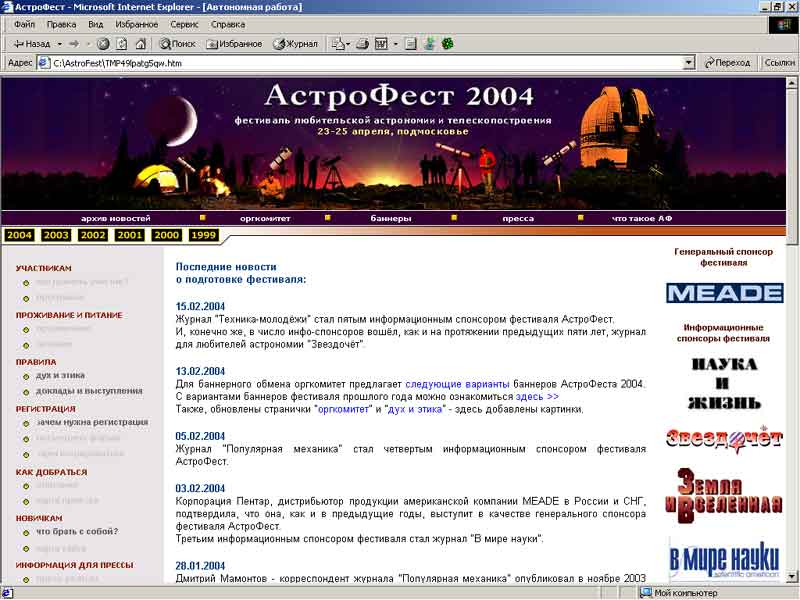Go to the Home page icon
This screenshot has height=600, width=800.
140,44
